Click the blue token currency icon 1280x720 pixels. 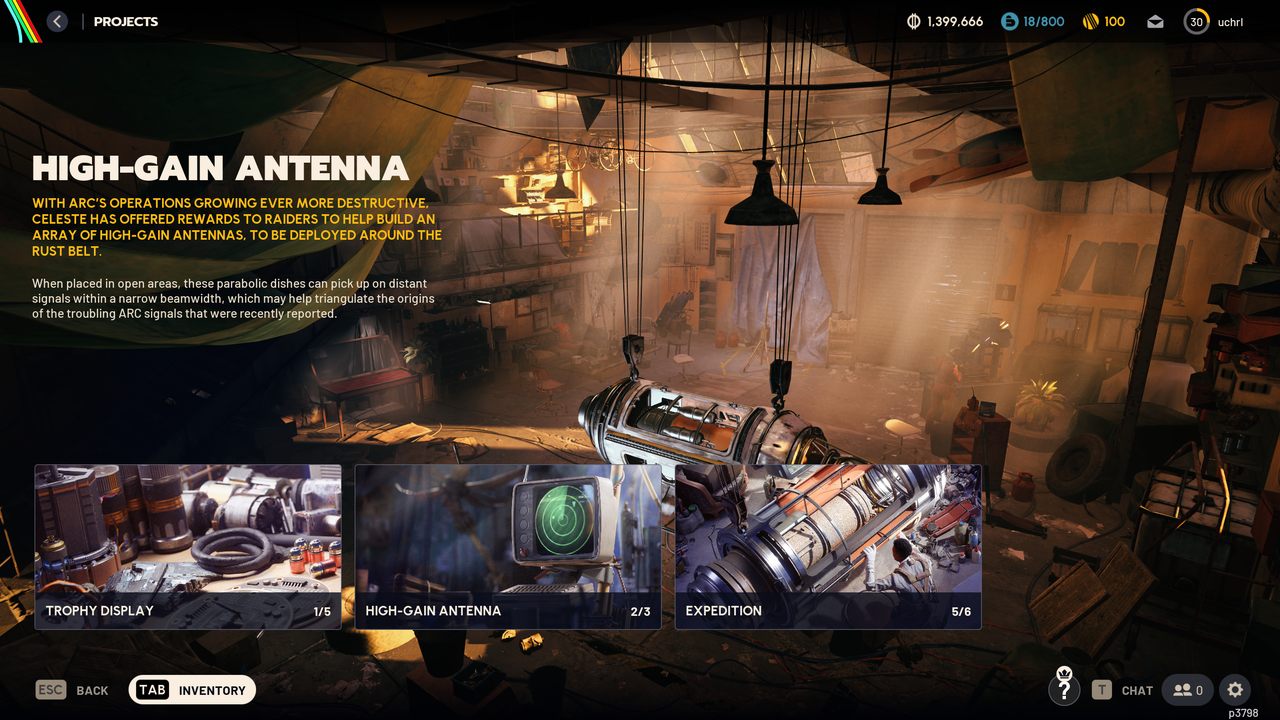1009,21
